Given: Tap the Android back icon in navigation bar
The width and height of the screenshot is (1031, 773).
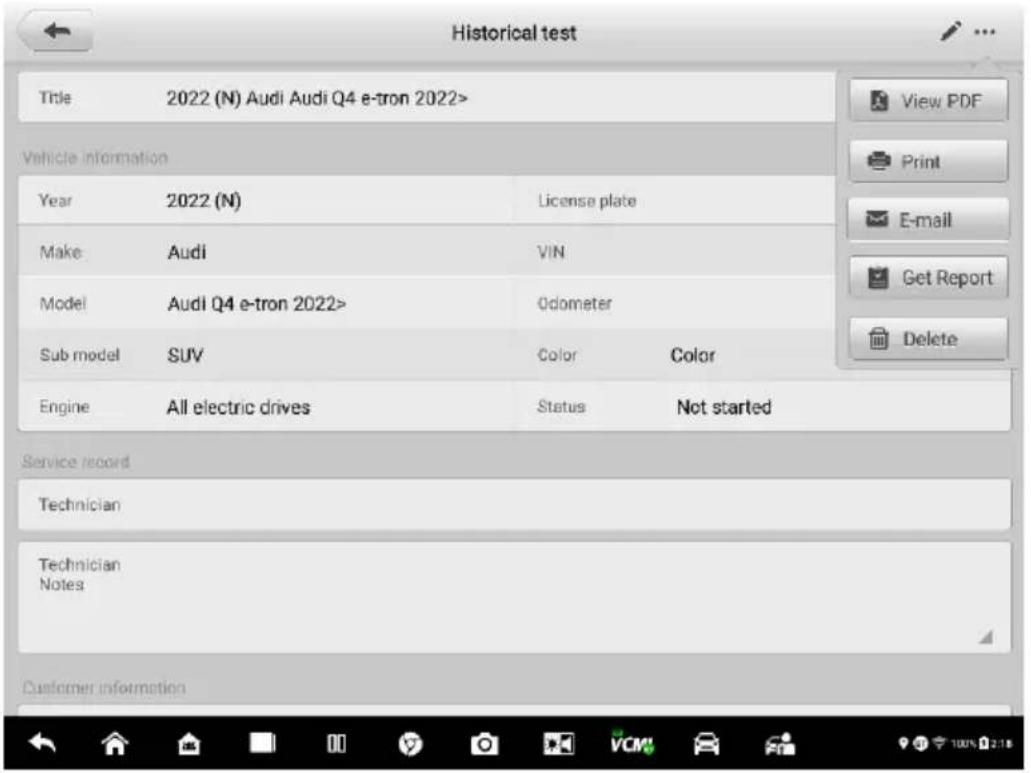Looking at the screenshot, I should pos(43,744).
